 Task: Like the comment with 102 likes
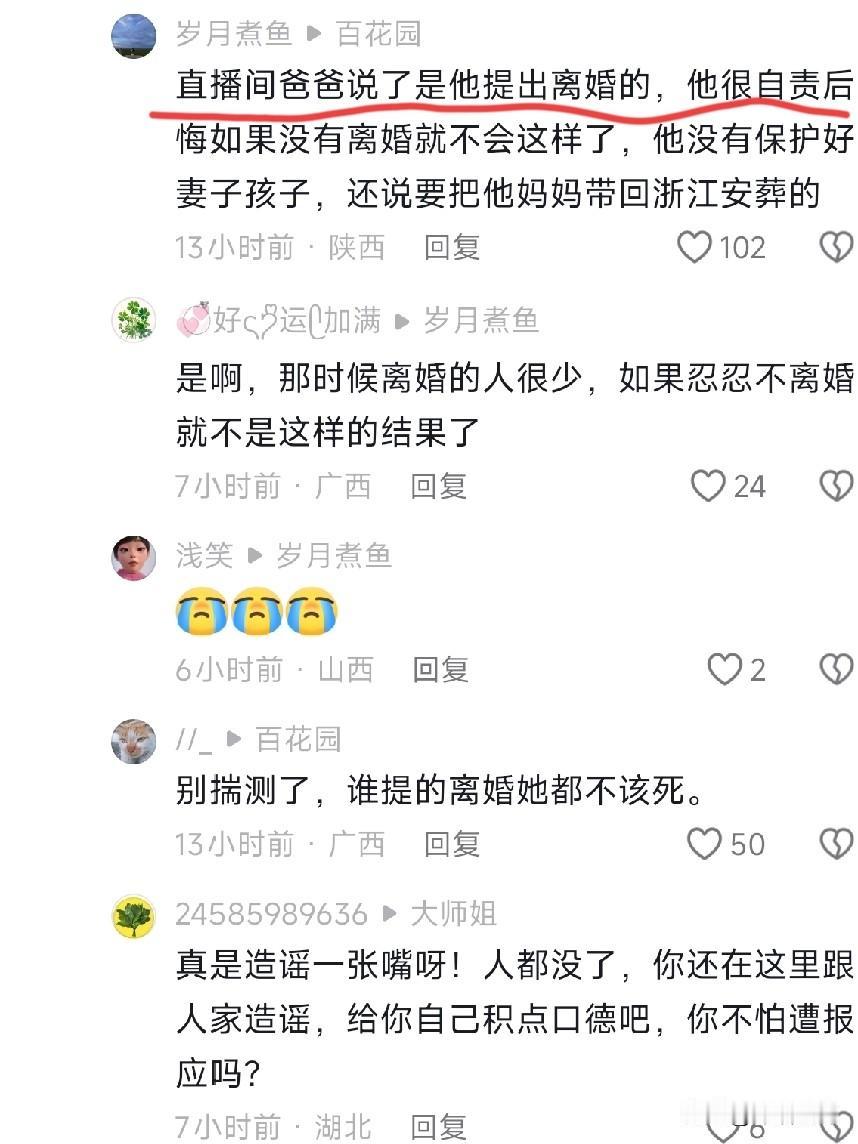pyautogui.click(x=694, y=247)
